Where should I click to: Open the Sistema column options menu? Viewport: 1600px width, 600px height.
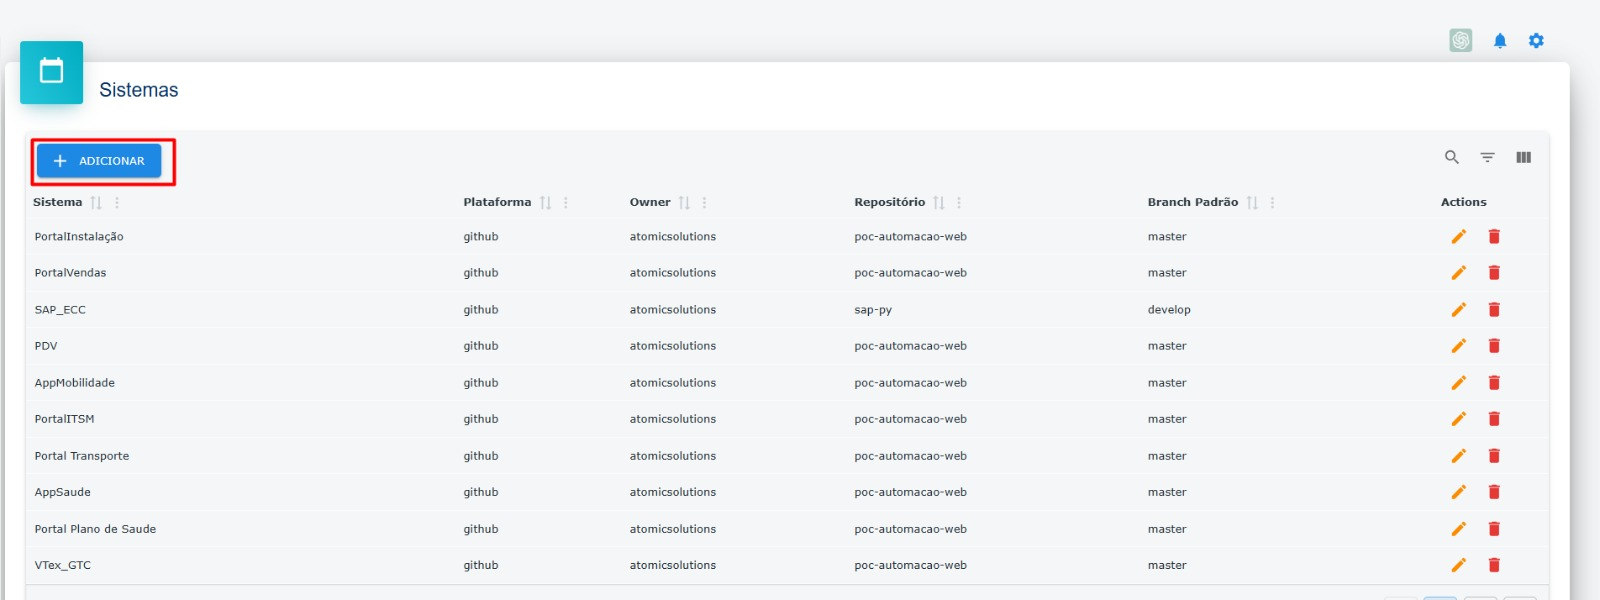117,202
